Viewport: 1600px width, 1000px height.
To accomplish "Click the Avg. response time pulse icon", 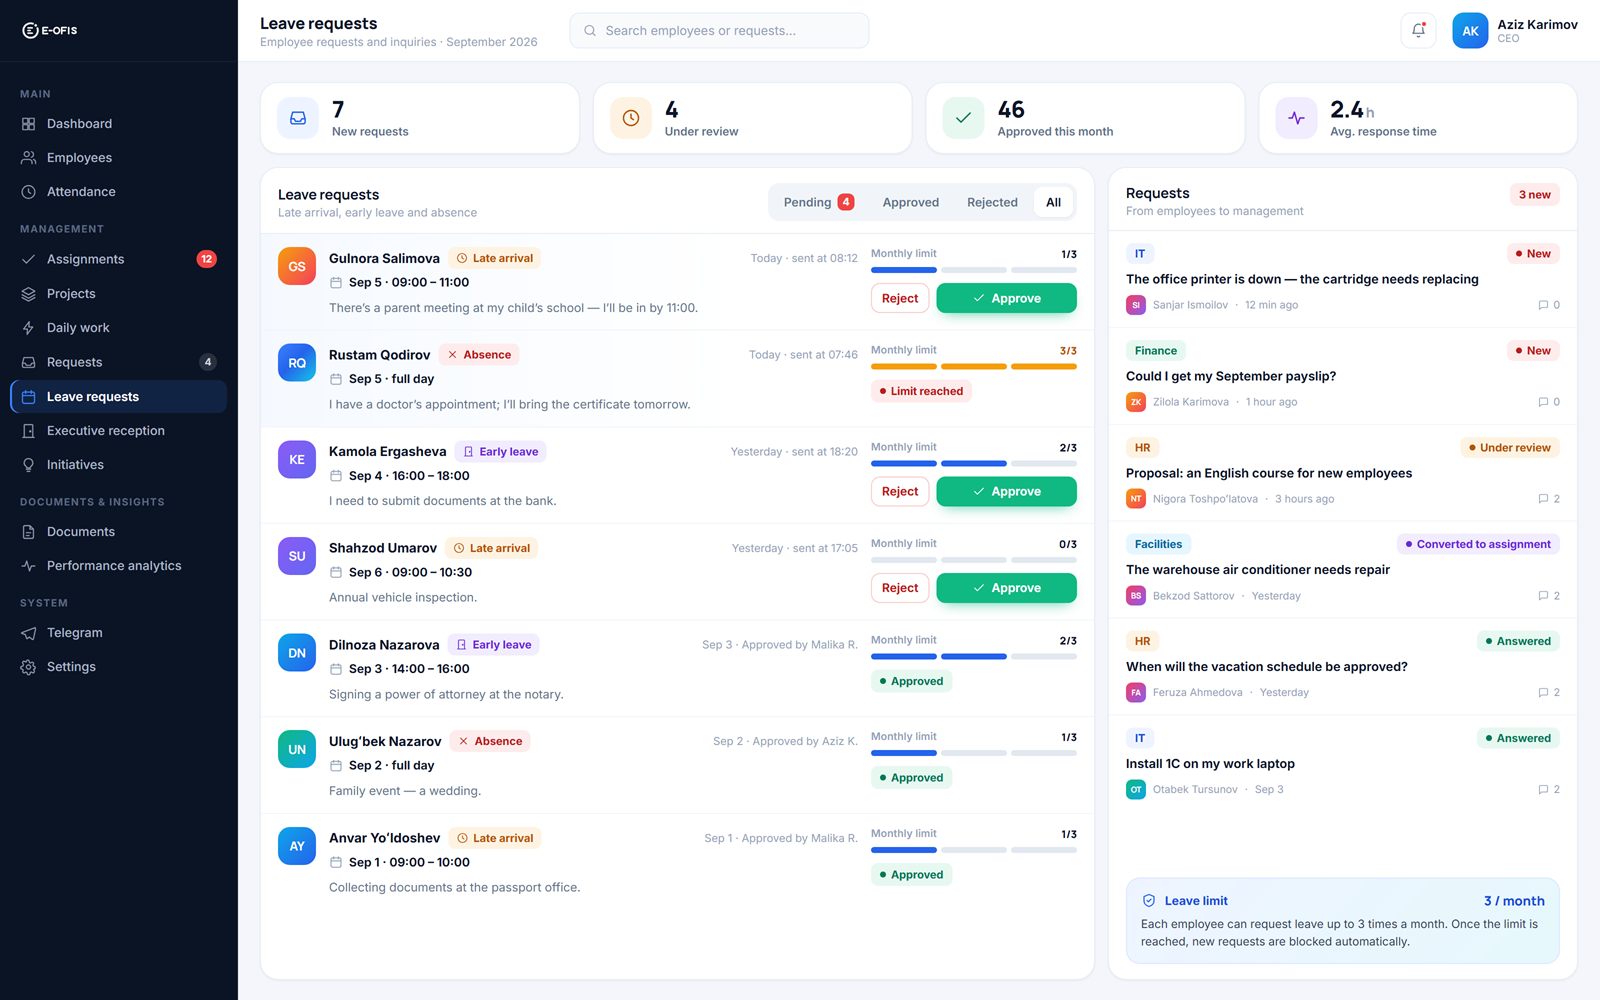I will tap(1296, 118).
